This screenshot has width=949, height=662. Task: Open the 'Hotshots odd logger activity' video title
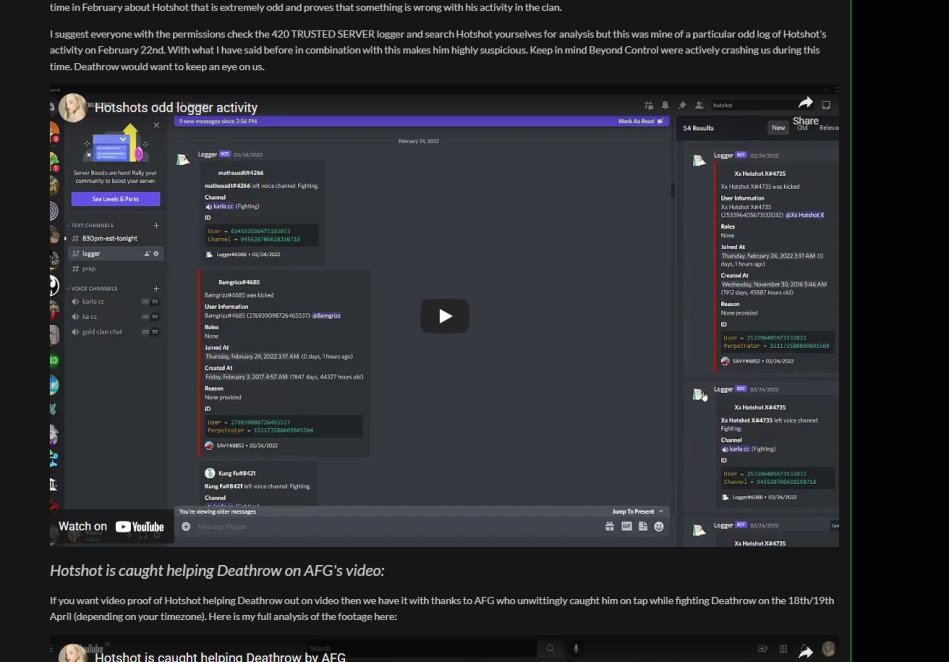tap(176, 107)
